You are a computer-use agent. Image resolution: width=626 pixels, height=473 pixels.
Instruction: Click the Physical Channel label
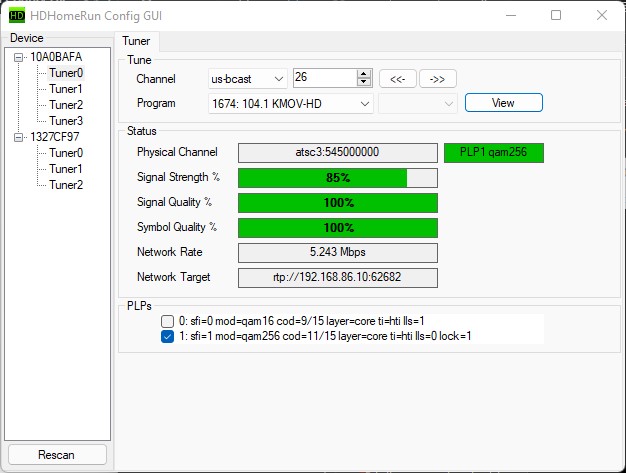tap(177, 152)
